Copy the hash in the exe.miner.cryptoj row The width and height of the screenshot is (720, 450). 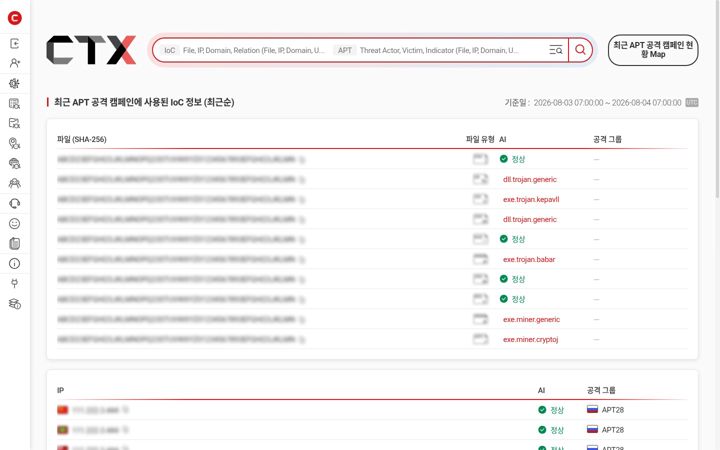click(x=302, y=340)
